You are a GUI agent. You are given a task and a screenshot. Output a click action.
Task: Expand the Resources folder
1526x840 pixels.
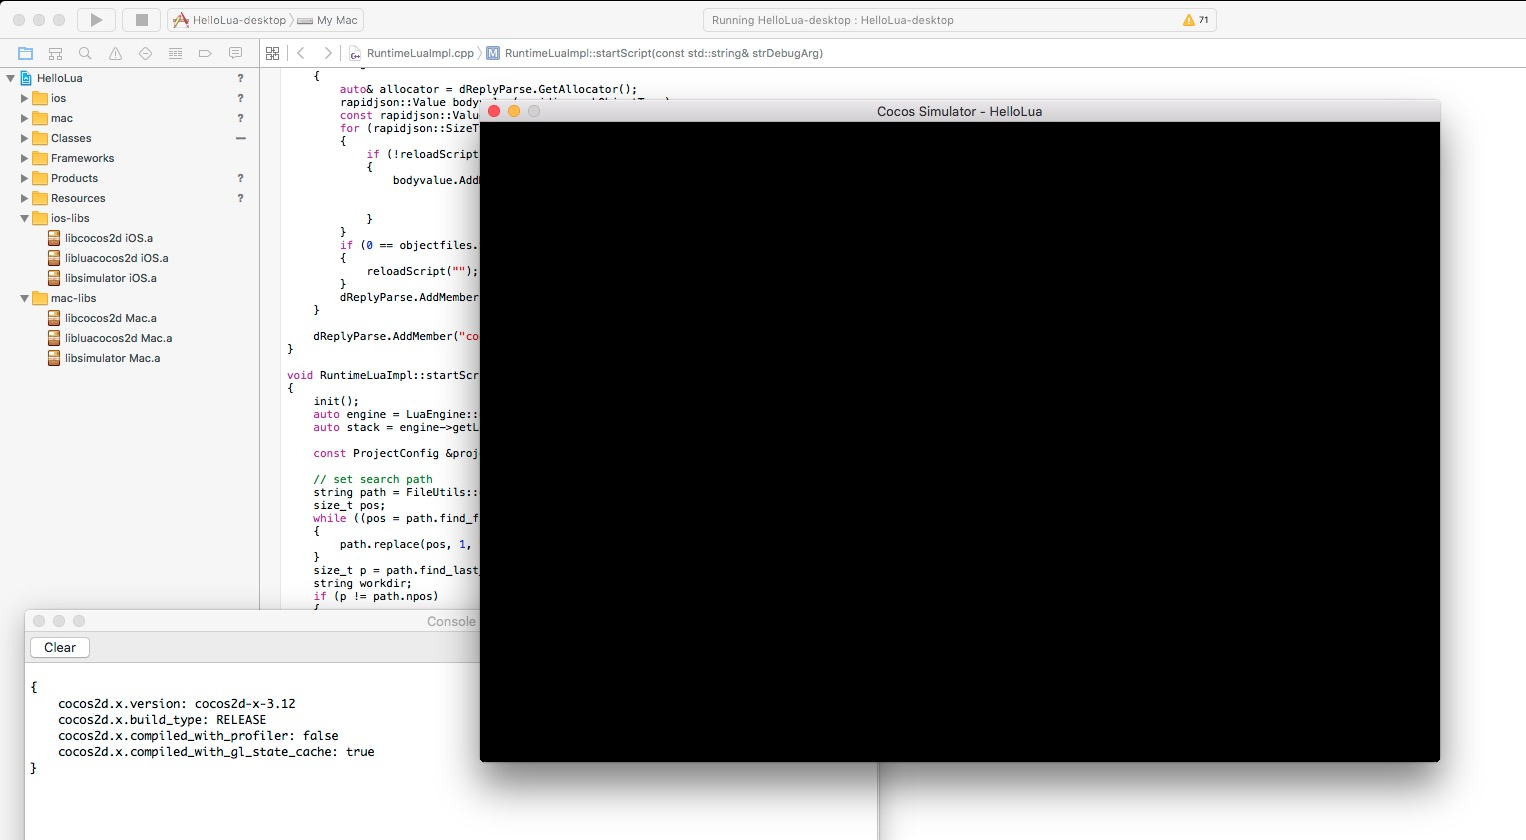click(x=25, y=198)
